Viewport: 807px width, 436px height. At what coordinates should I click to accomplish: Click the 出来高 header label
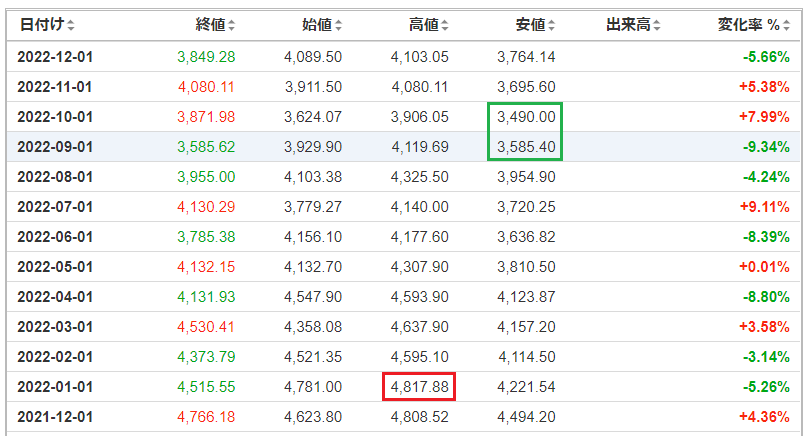point(628,24)
